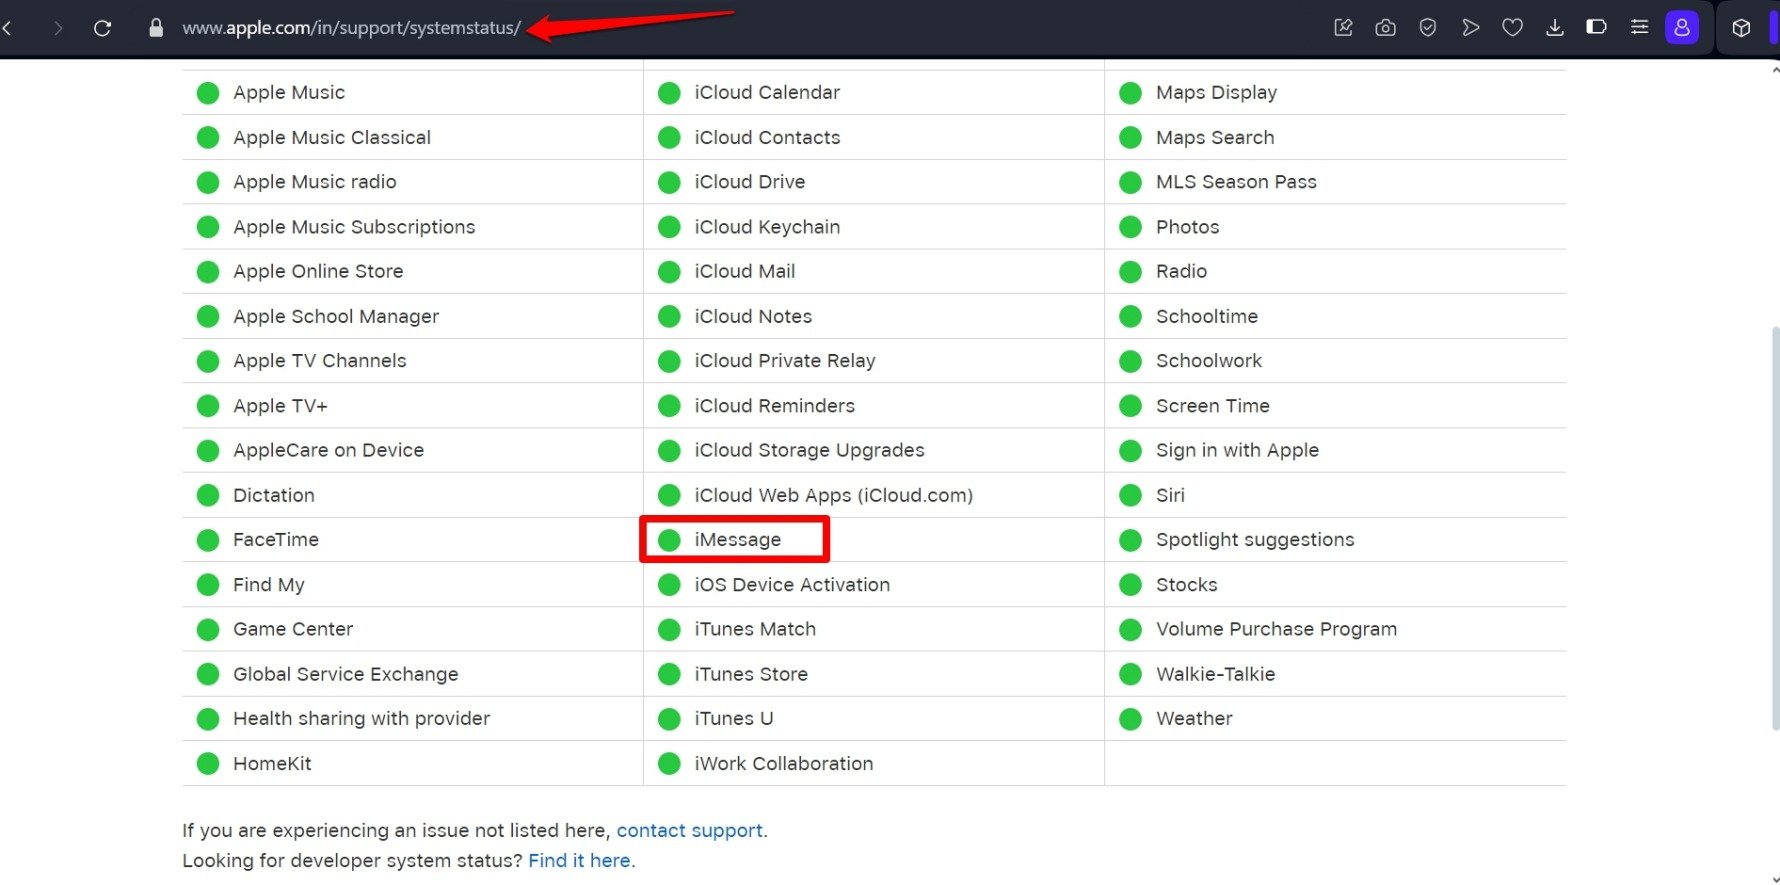The width and height of the screenshot is (1780, 885).
Task: Click the heart bookmark icon
Action: tap(1512, 28)
